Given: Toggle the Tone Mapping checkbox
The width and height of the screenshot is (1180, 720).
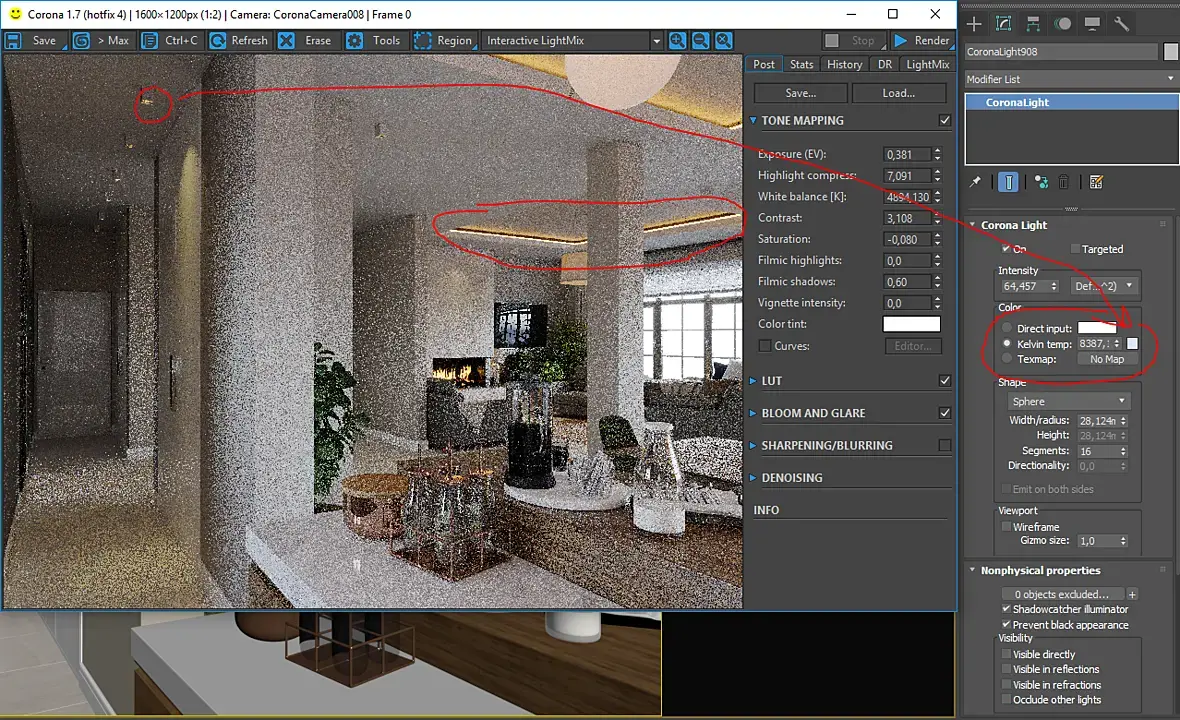Looking at the screenshot, I should (945, 120).
